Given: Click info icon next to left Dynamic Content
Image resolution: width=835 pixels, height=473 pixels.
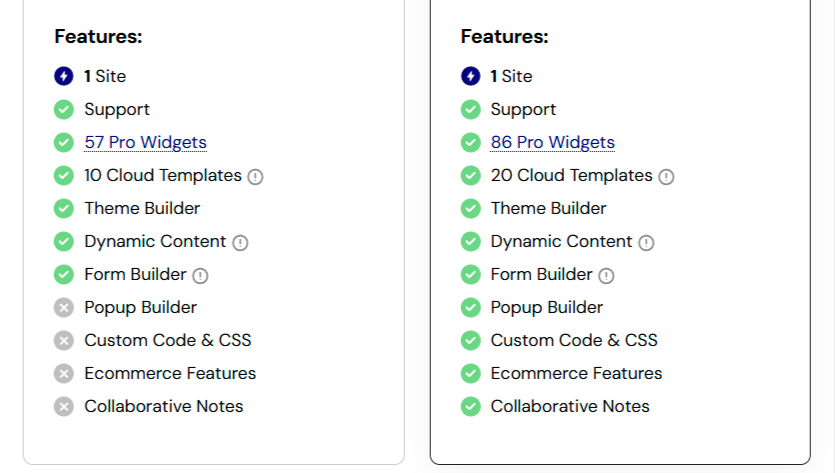Looking at the screenshot, I should [240, 243].
